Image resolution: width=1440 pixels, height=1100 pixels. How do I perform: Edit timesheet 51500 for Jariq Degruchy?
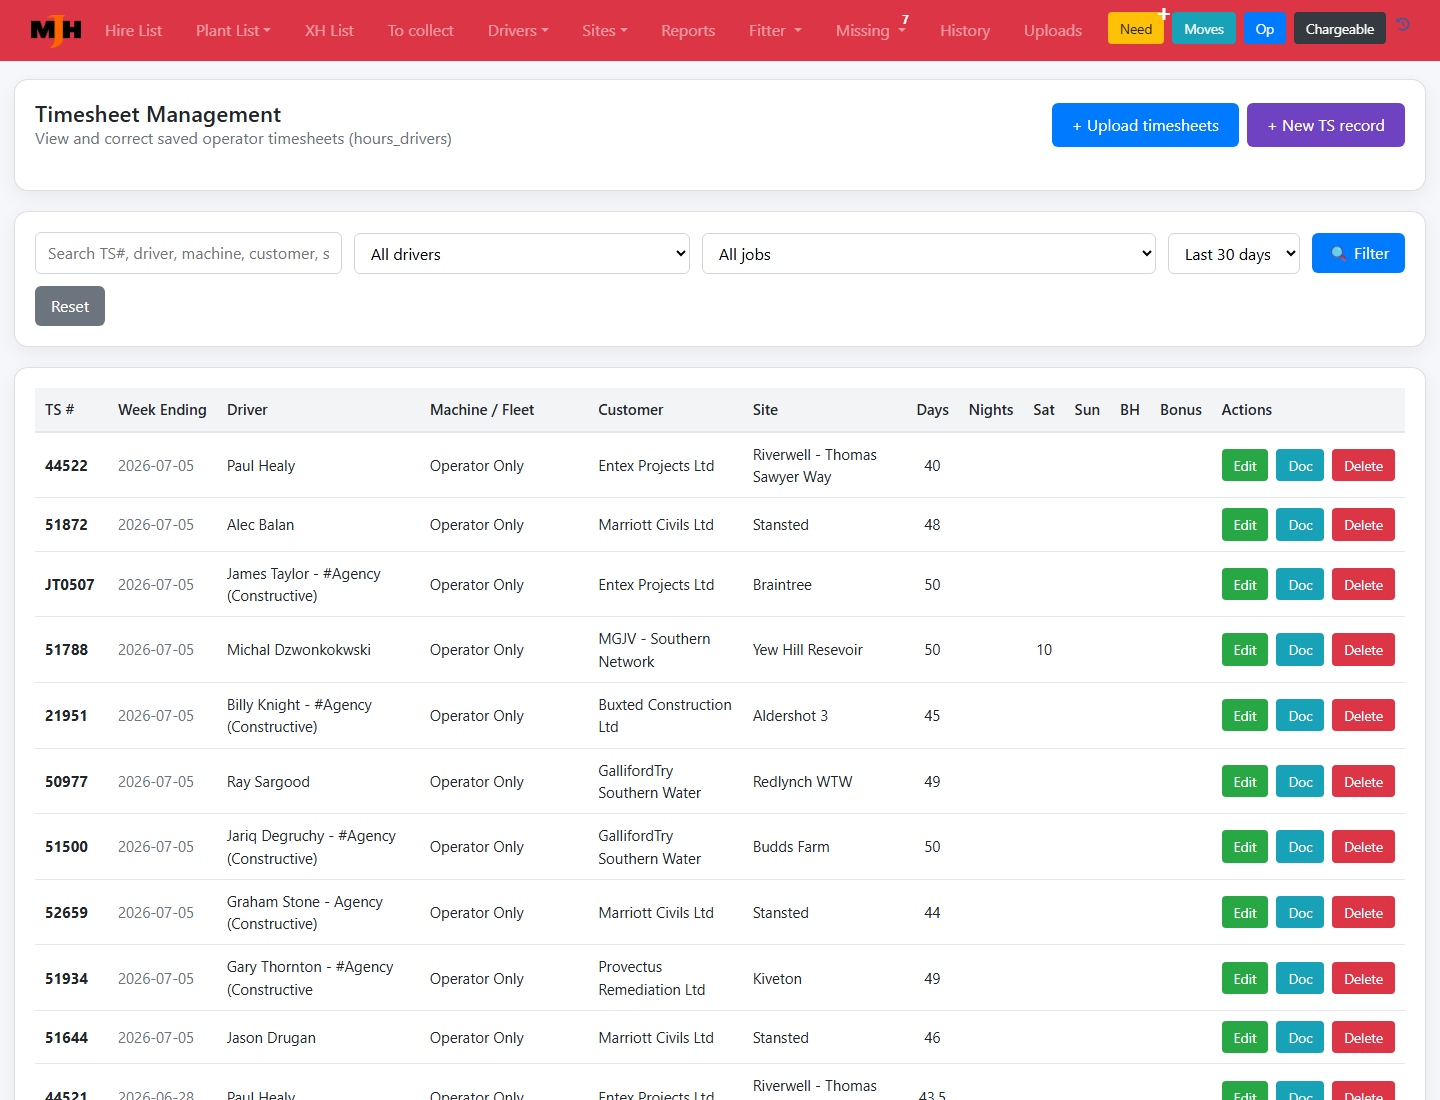(1245, 847)
